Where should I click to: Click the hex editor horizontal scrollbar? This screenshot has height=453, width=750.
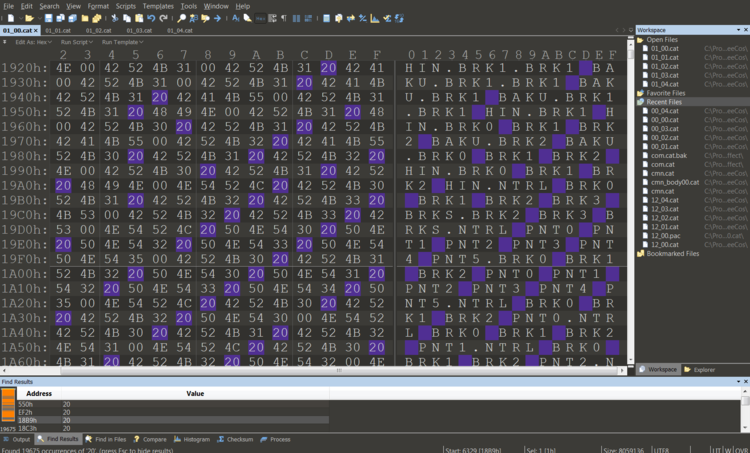tap(339, 370)
